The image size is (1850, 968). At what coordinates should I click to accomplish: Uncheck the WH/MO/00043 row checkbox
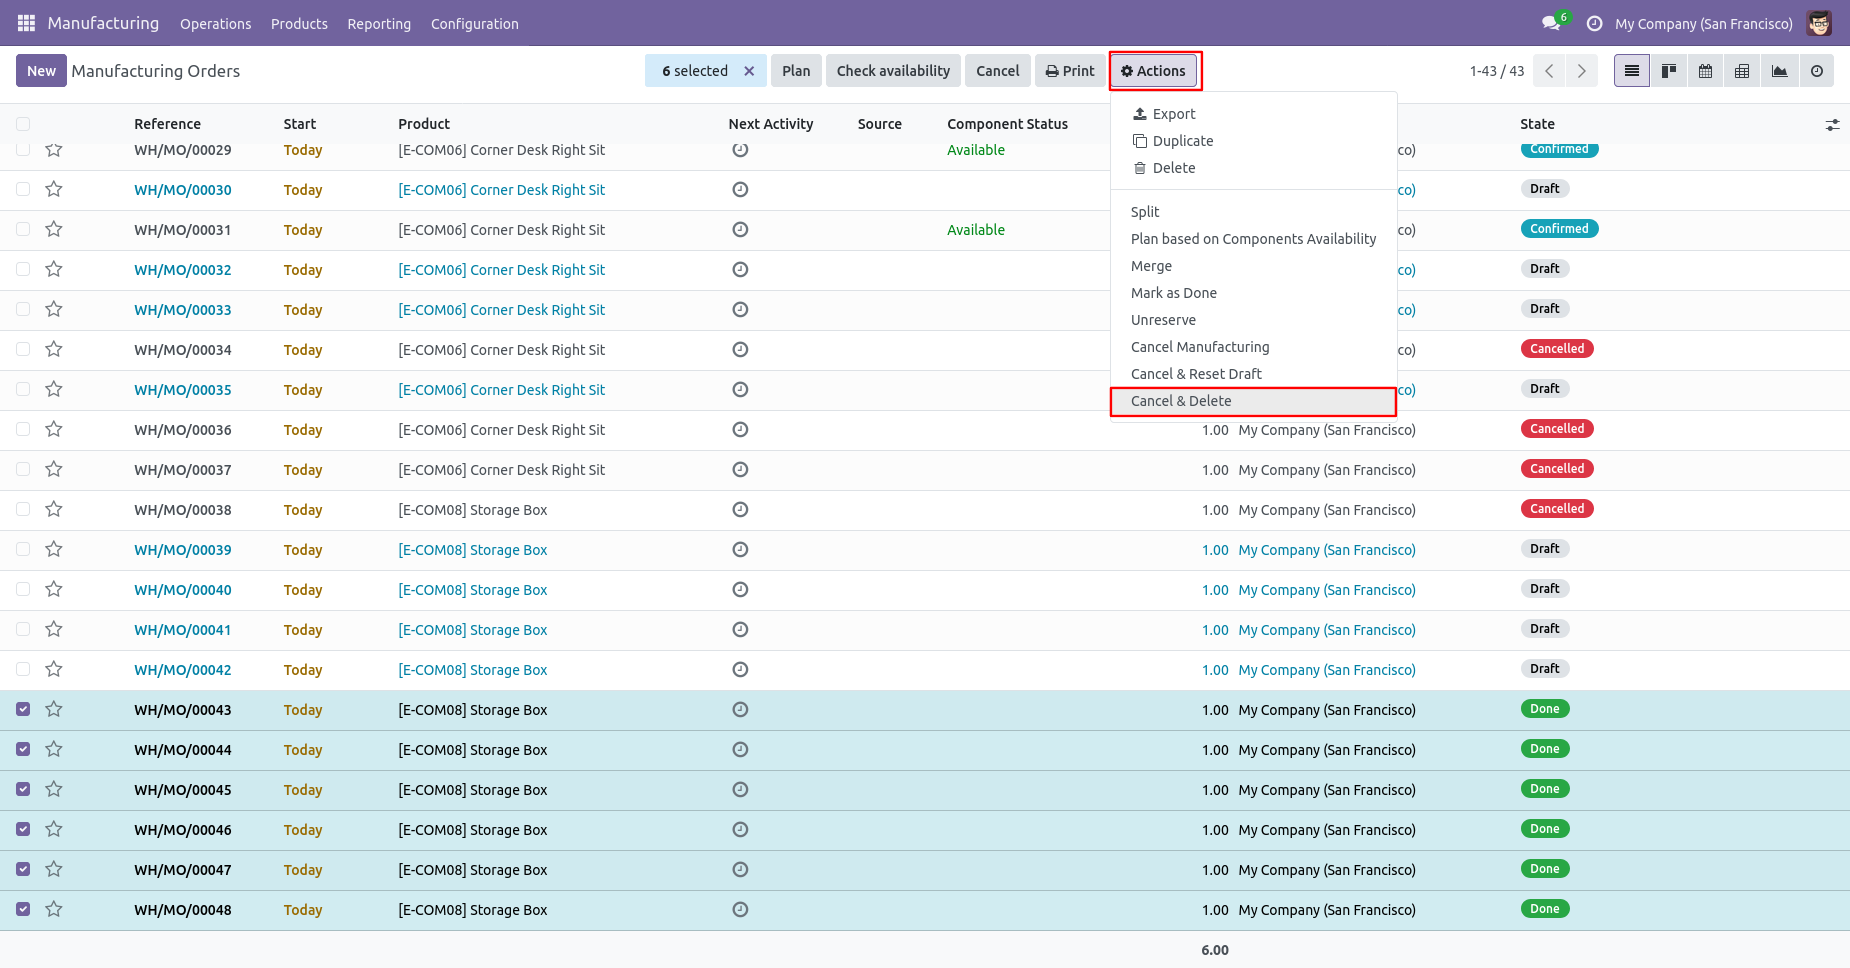pyautogui.click(x=23, y=709)
